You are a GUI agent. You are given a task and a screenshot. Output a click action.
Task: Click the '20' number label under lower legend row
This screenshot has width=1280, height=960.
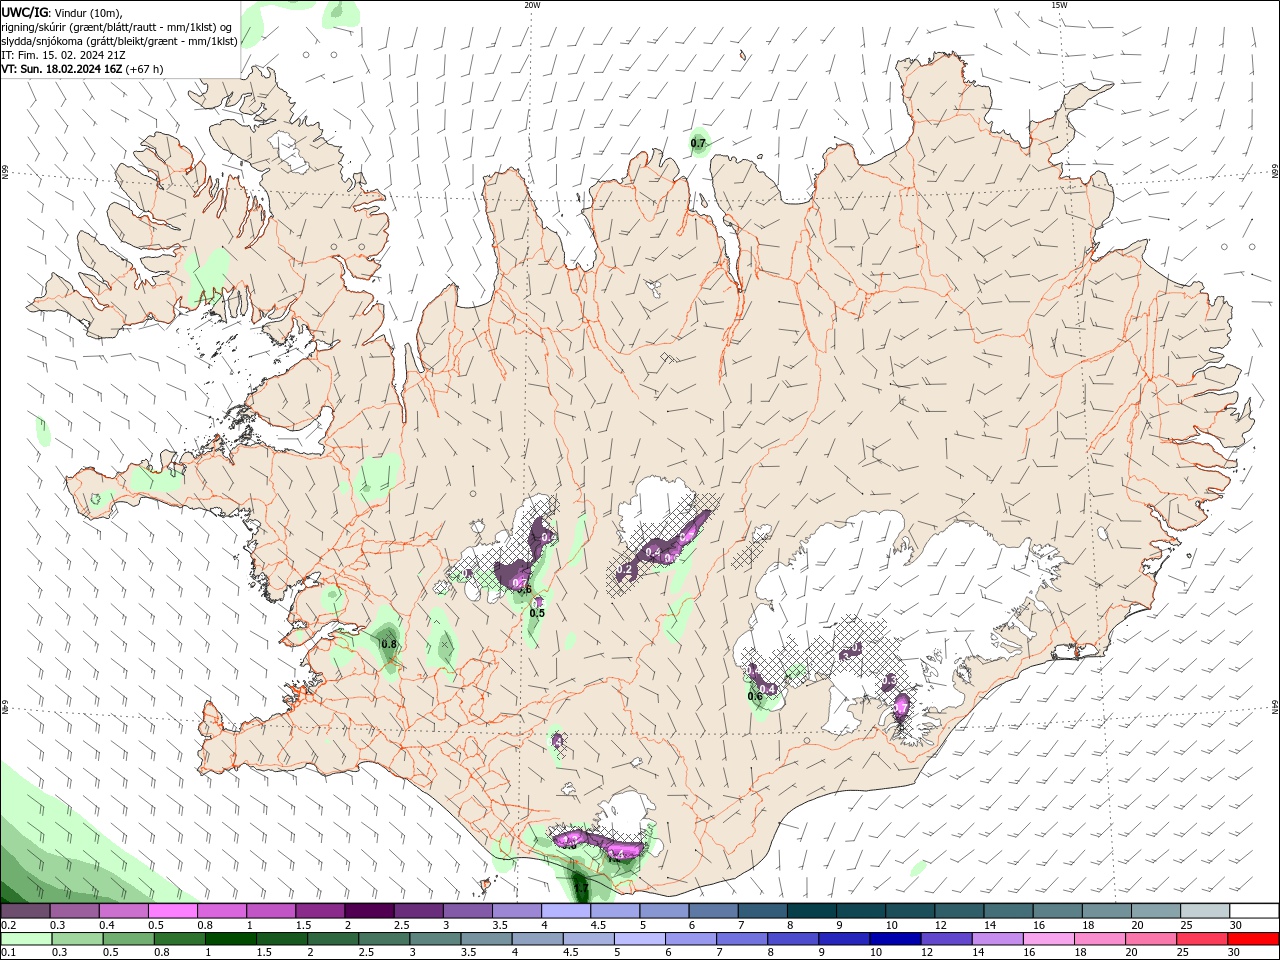(x=1130, y=953)
